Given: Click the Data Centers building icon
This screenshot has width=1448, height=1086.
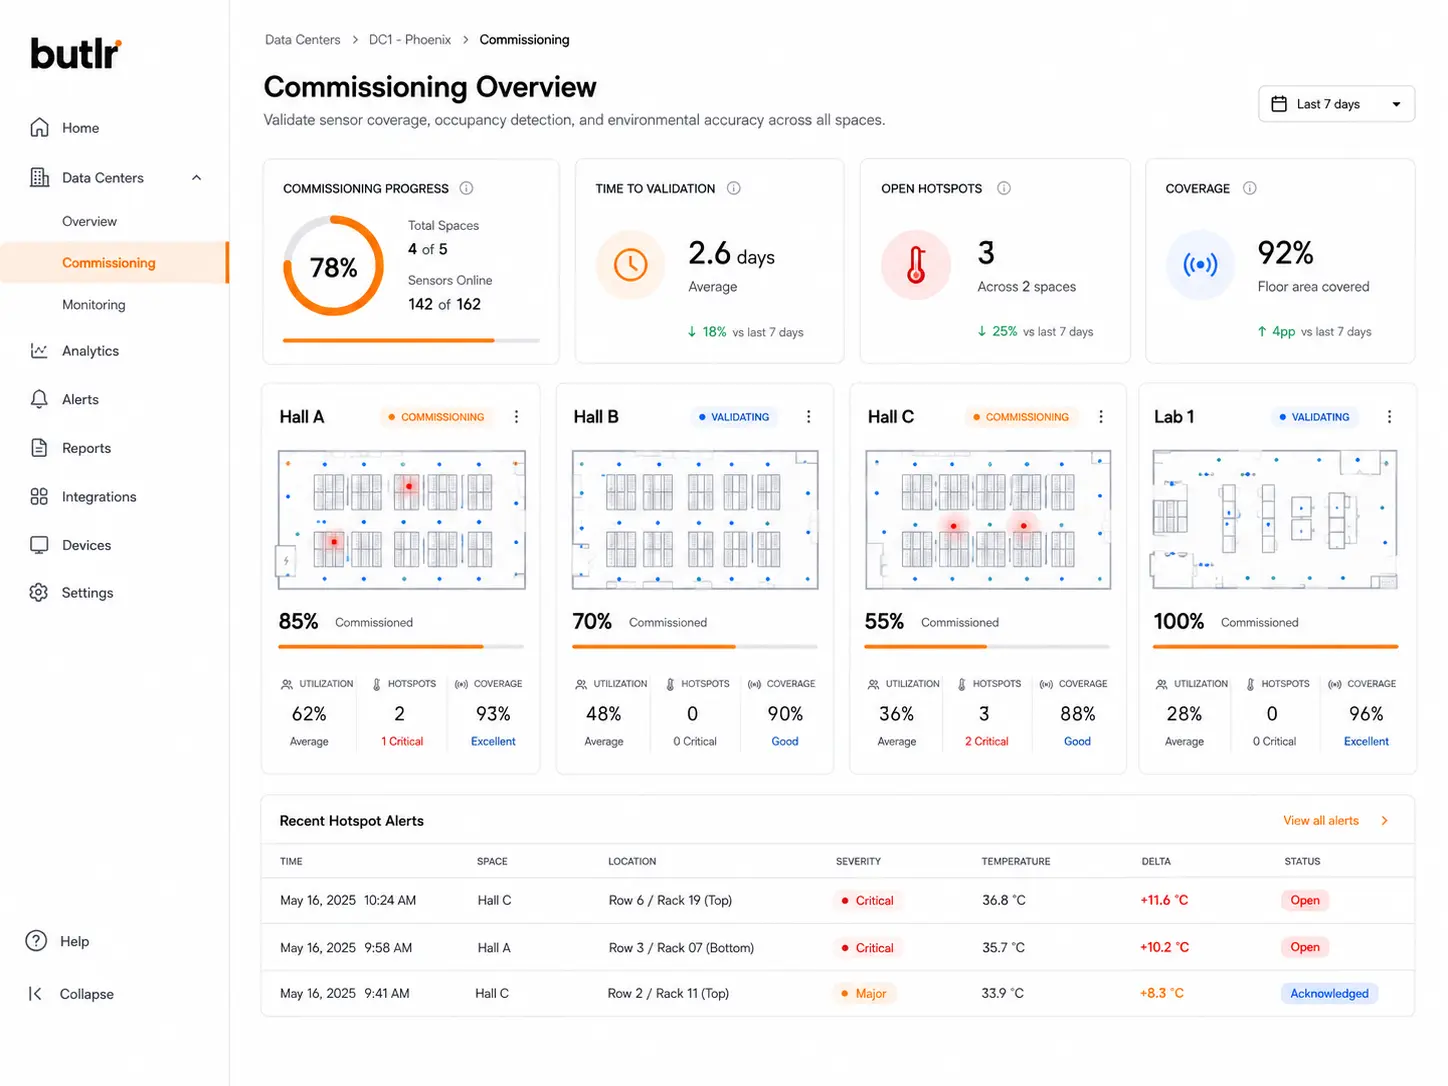Looking at the screenshot, I should [39, 177].
